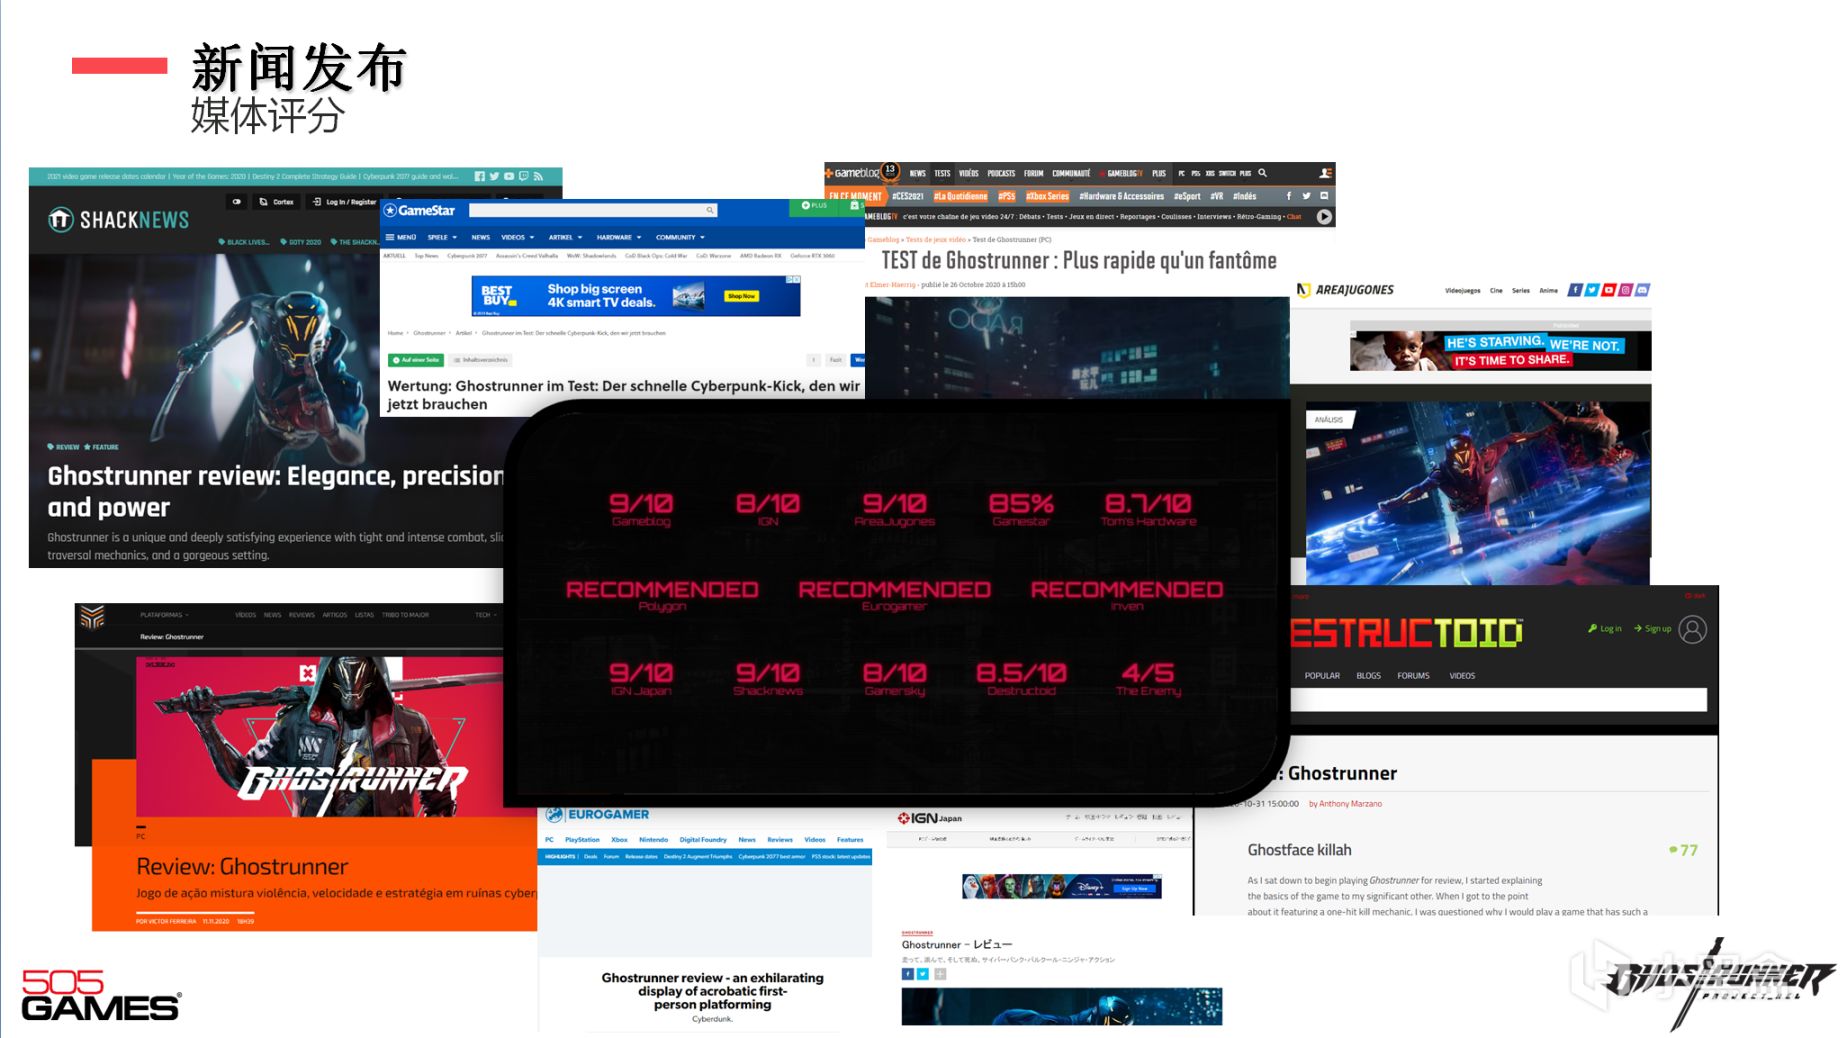Click the 505 Games logo

(x=100, y=996)
